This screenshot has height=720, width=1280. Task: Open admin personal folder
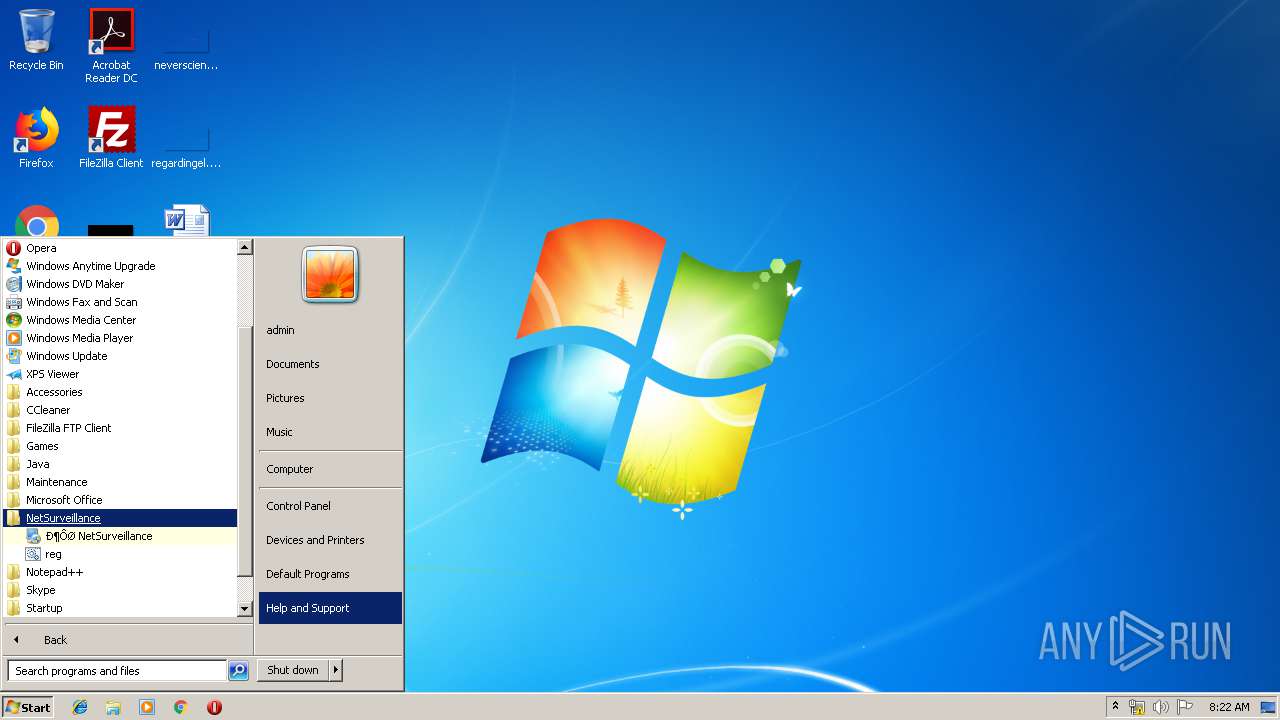(x=330, y=330)
